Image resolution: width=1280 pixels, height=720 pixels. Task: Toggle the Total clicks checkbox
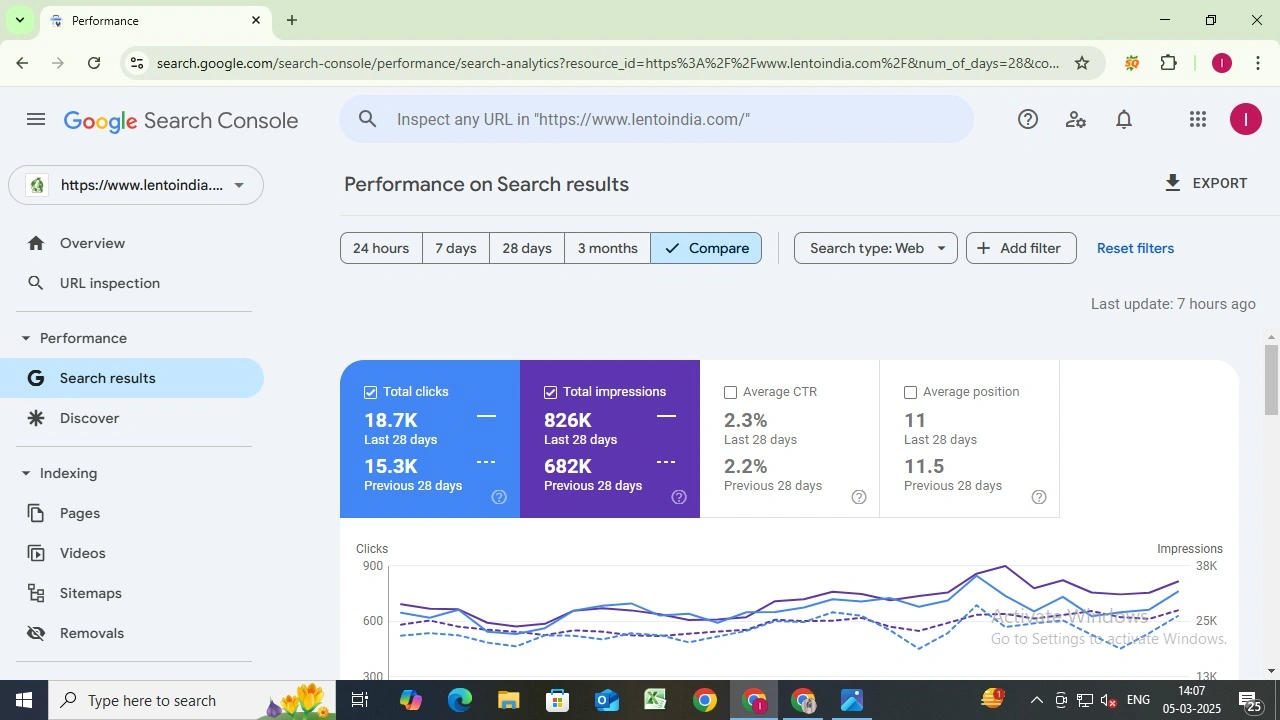point(371,392)
